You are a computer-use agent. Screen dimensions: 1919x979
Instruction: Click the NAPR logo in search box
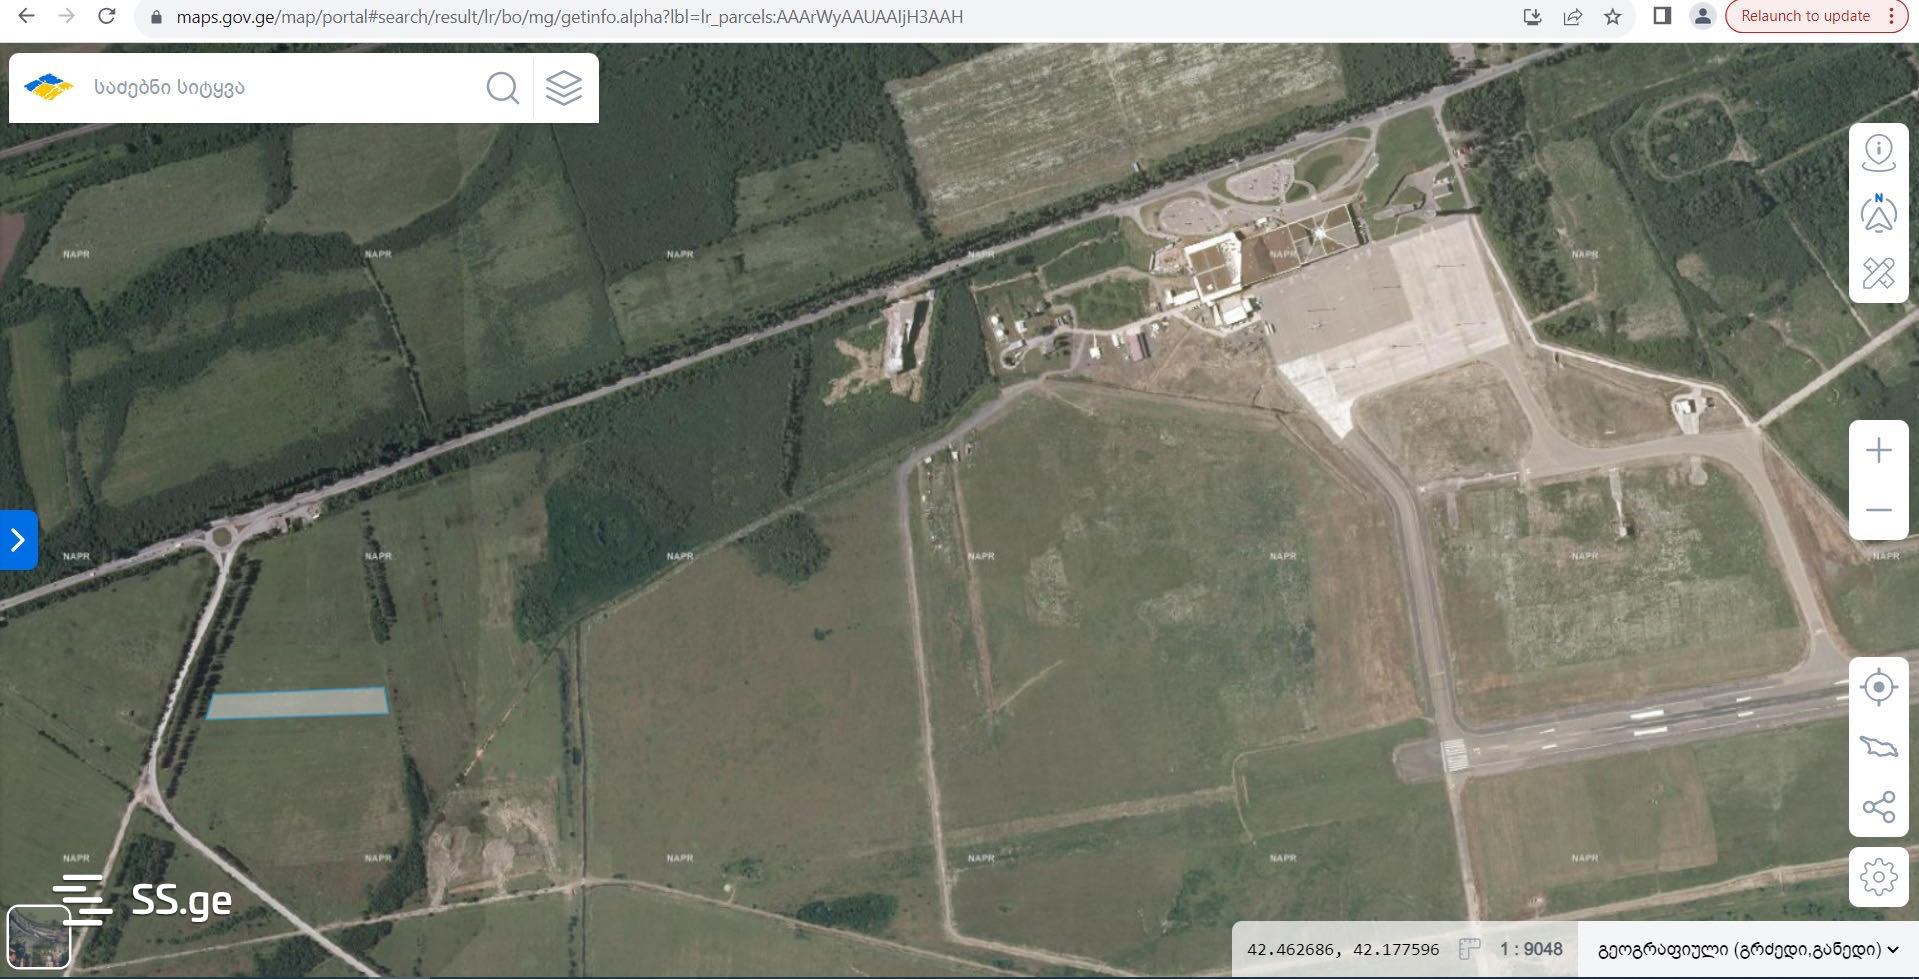[x=49, y=87]
